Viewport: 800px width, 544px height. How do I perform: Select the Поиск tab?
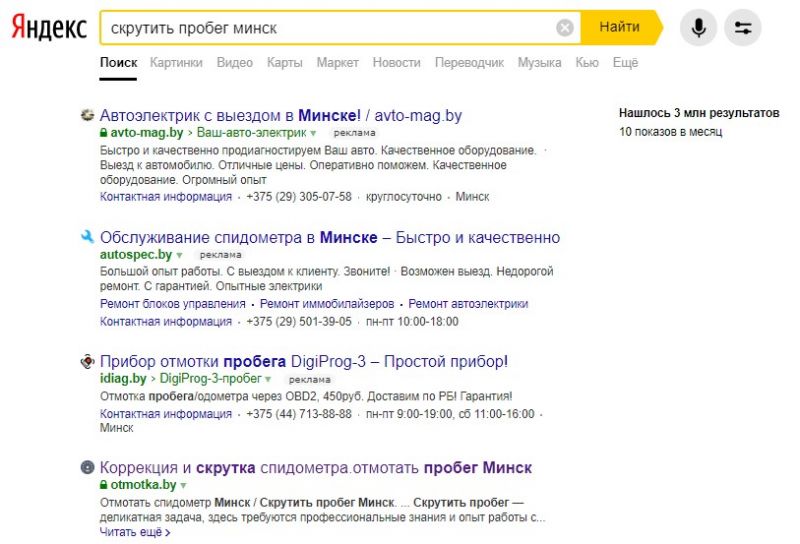pos(118,63)
